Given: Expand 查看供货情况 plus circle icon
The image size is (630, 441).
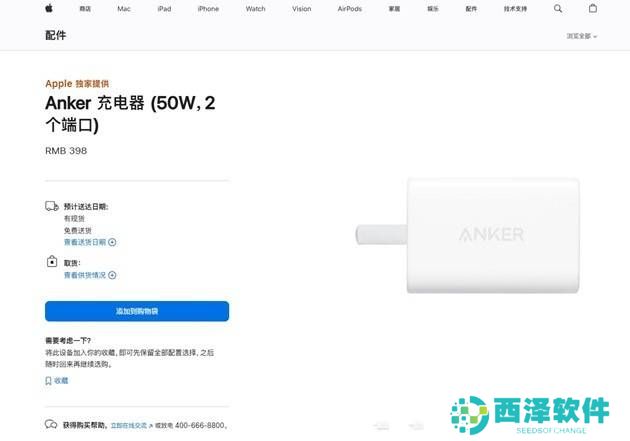Looking at the screenshot, I should [x=112, y=275].
